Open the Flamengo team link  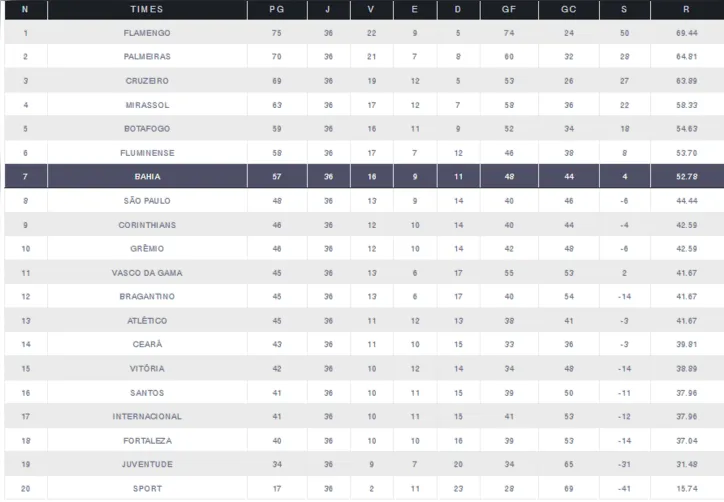147,33
